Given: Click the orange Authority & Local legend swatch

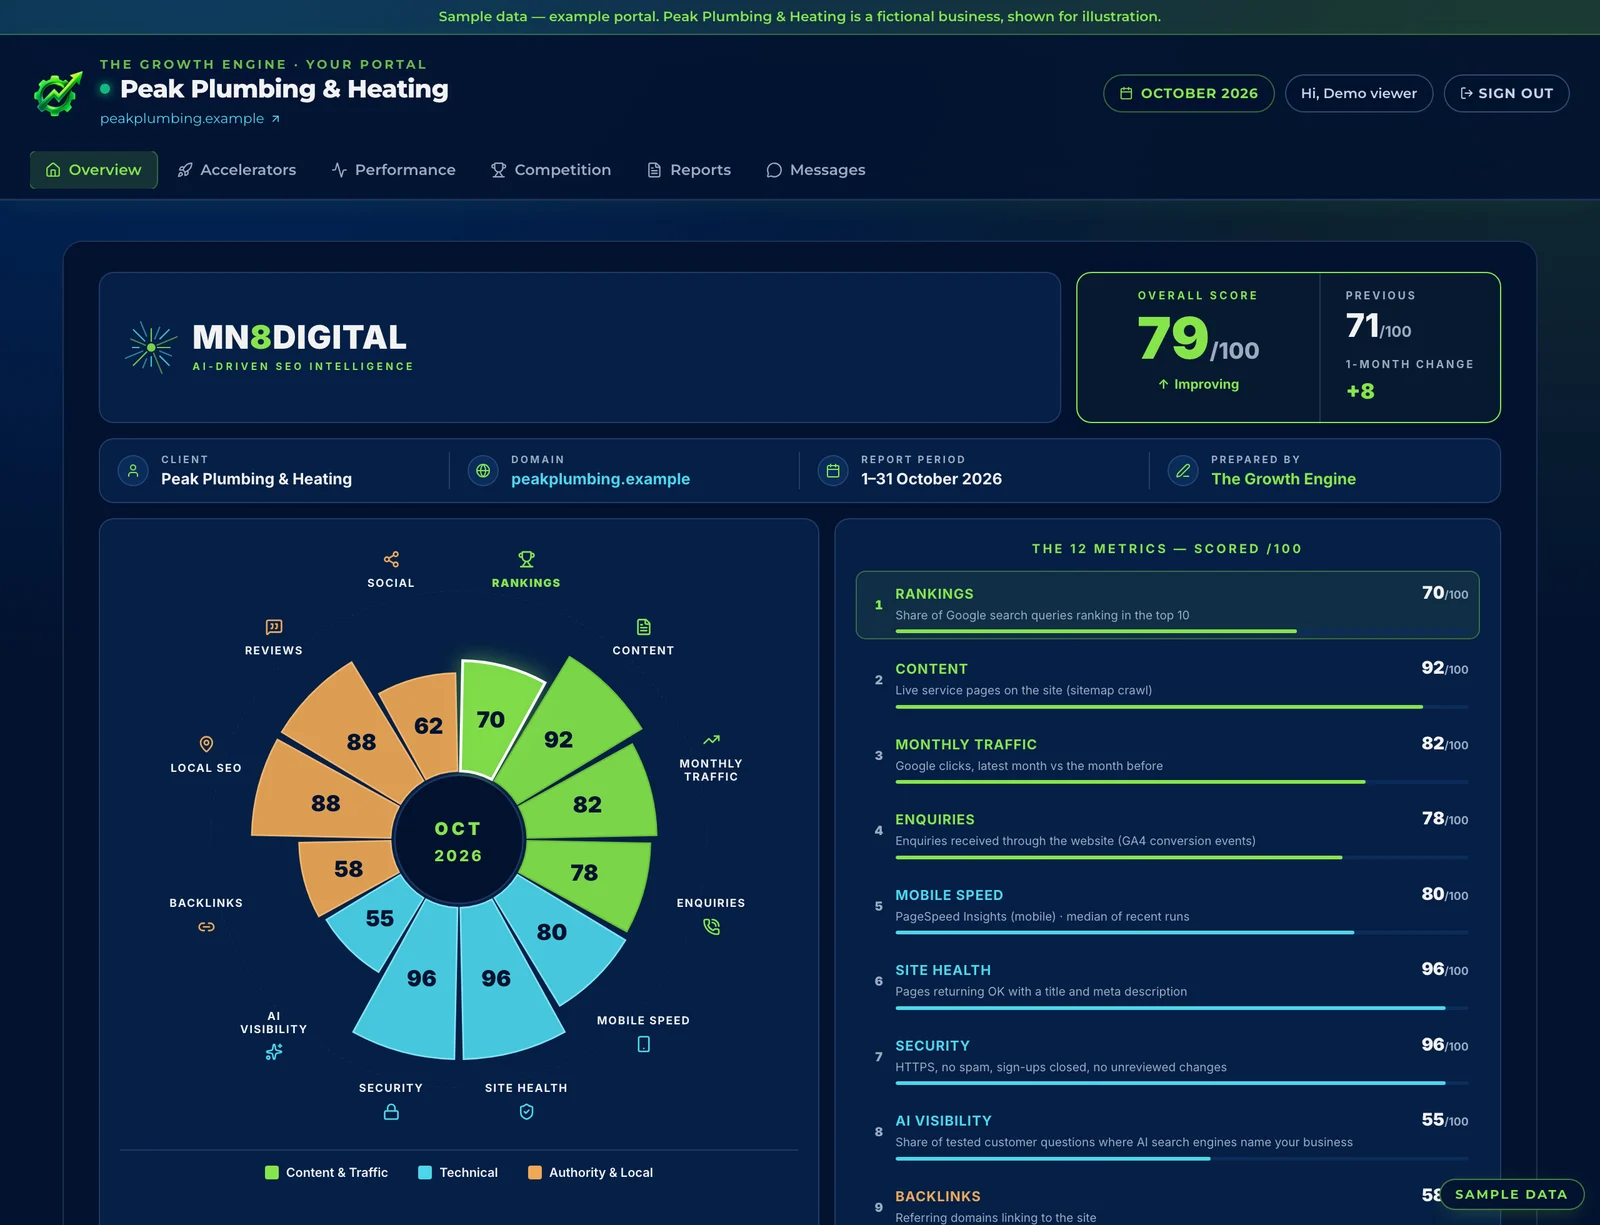Looking at the screenshot, I should tap(535, 1172).
